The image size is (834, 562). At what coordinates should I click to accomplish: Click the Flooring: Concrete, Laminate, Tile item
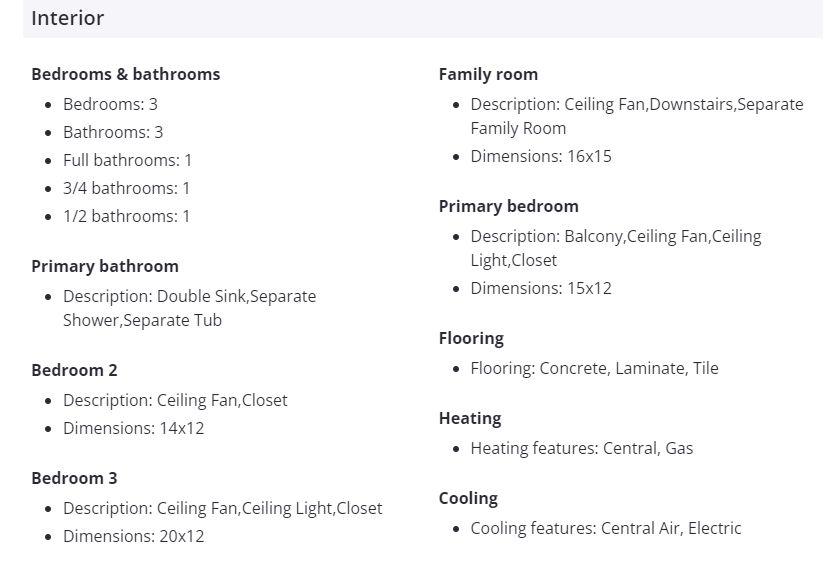click(x=594, y=368)
